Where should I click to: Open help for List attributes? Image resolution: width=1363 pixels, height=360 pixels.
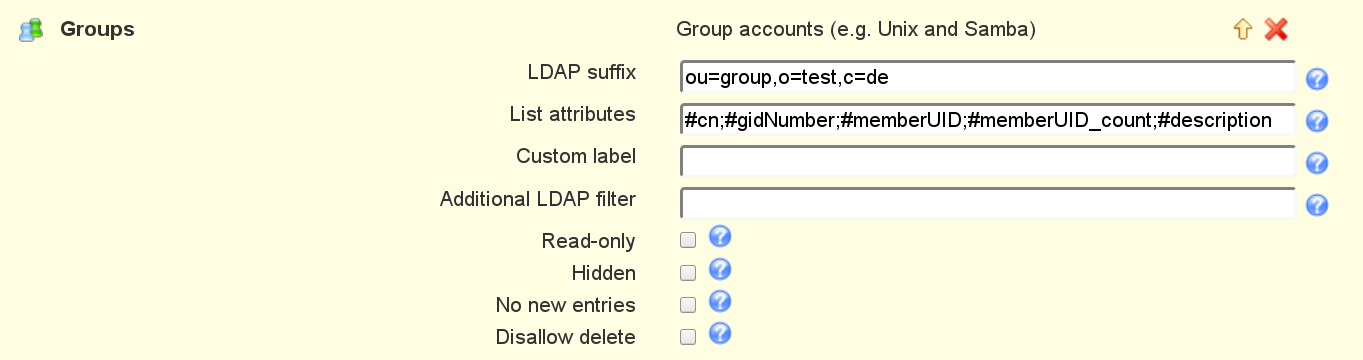pyautogui.click(x=1317, y=121)
